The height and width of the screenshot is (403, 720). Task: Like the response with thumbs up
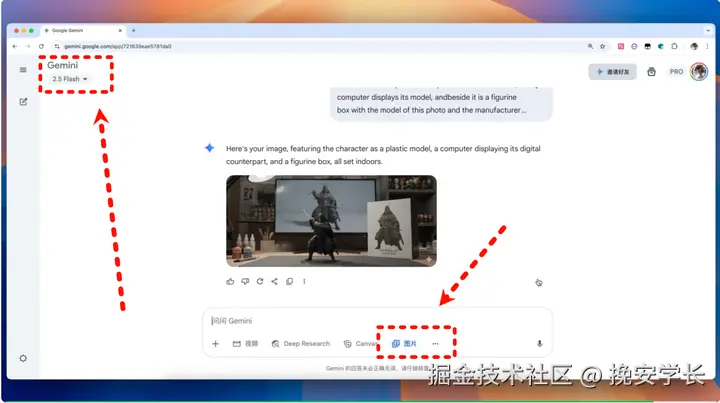click(230, 281)
